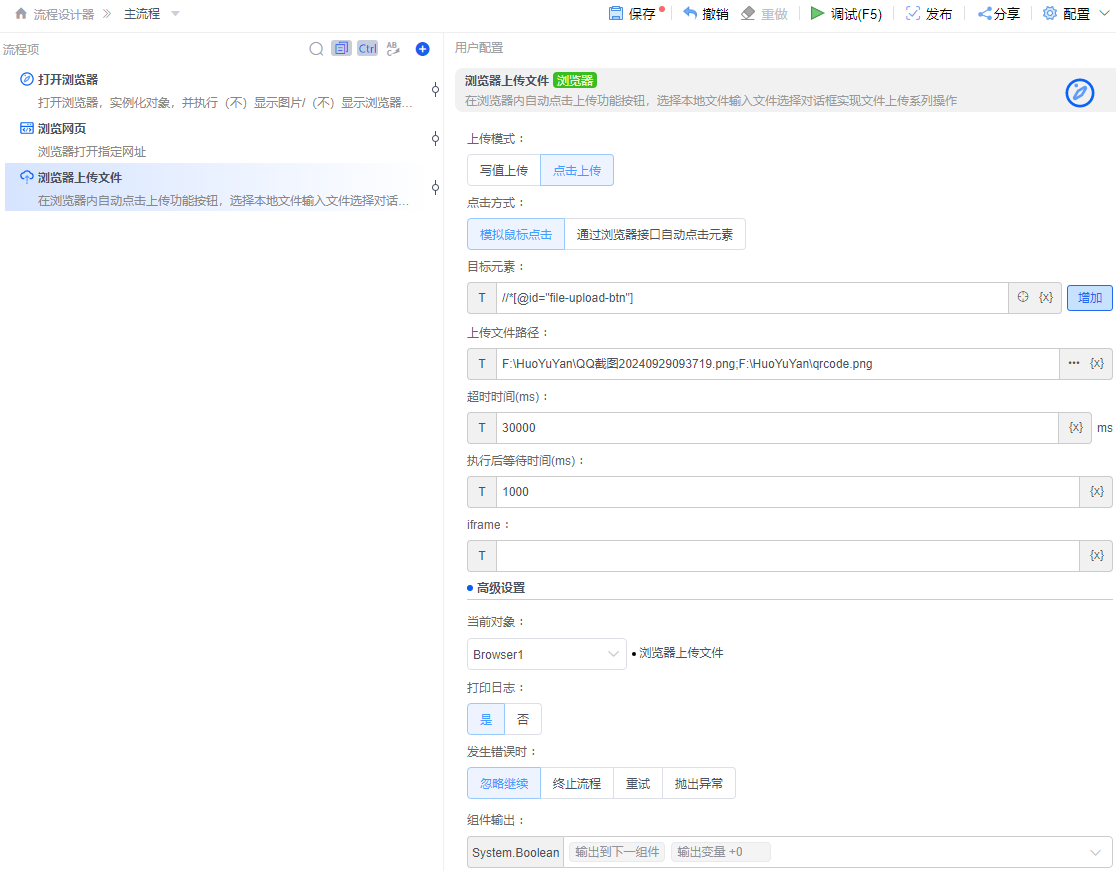Viewport: 1116px width, 871px height.
Task: Open flow item search with the magnifier icon
Action: coord(316,48)
